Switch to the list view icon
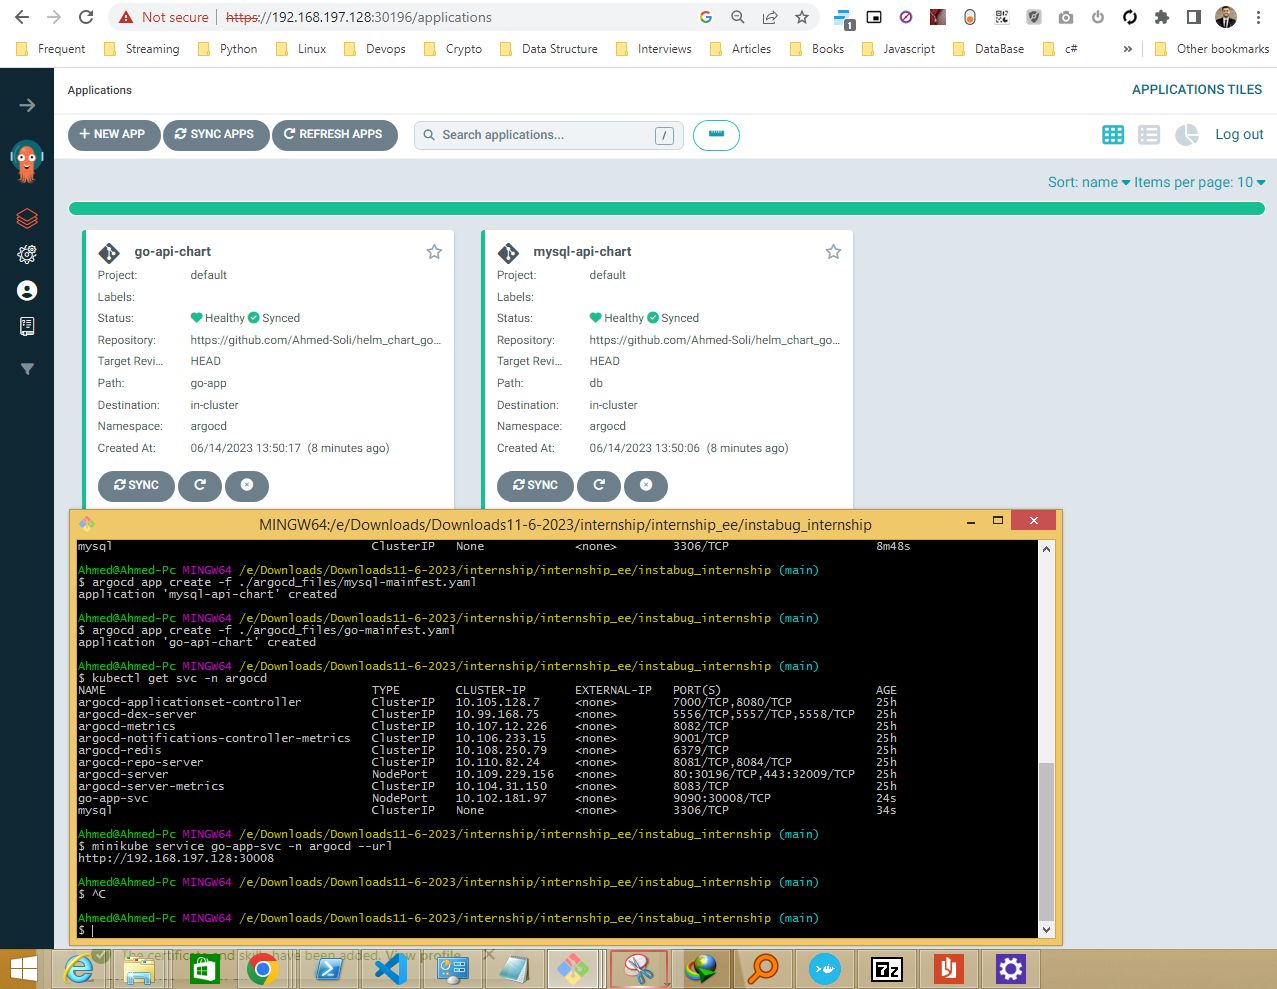 tap(1149, 135)
